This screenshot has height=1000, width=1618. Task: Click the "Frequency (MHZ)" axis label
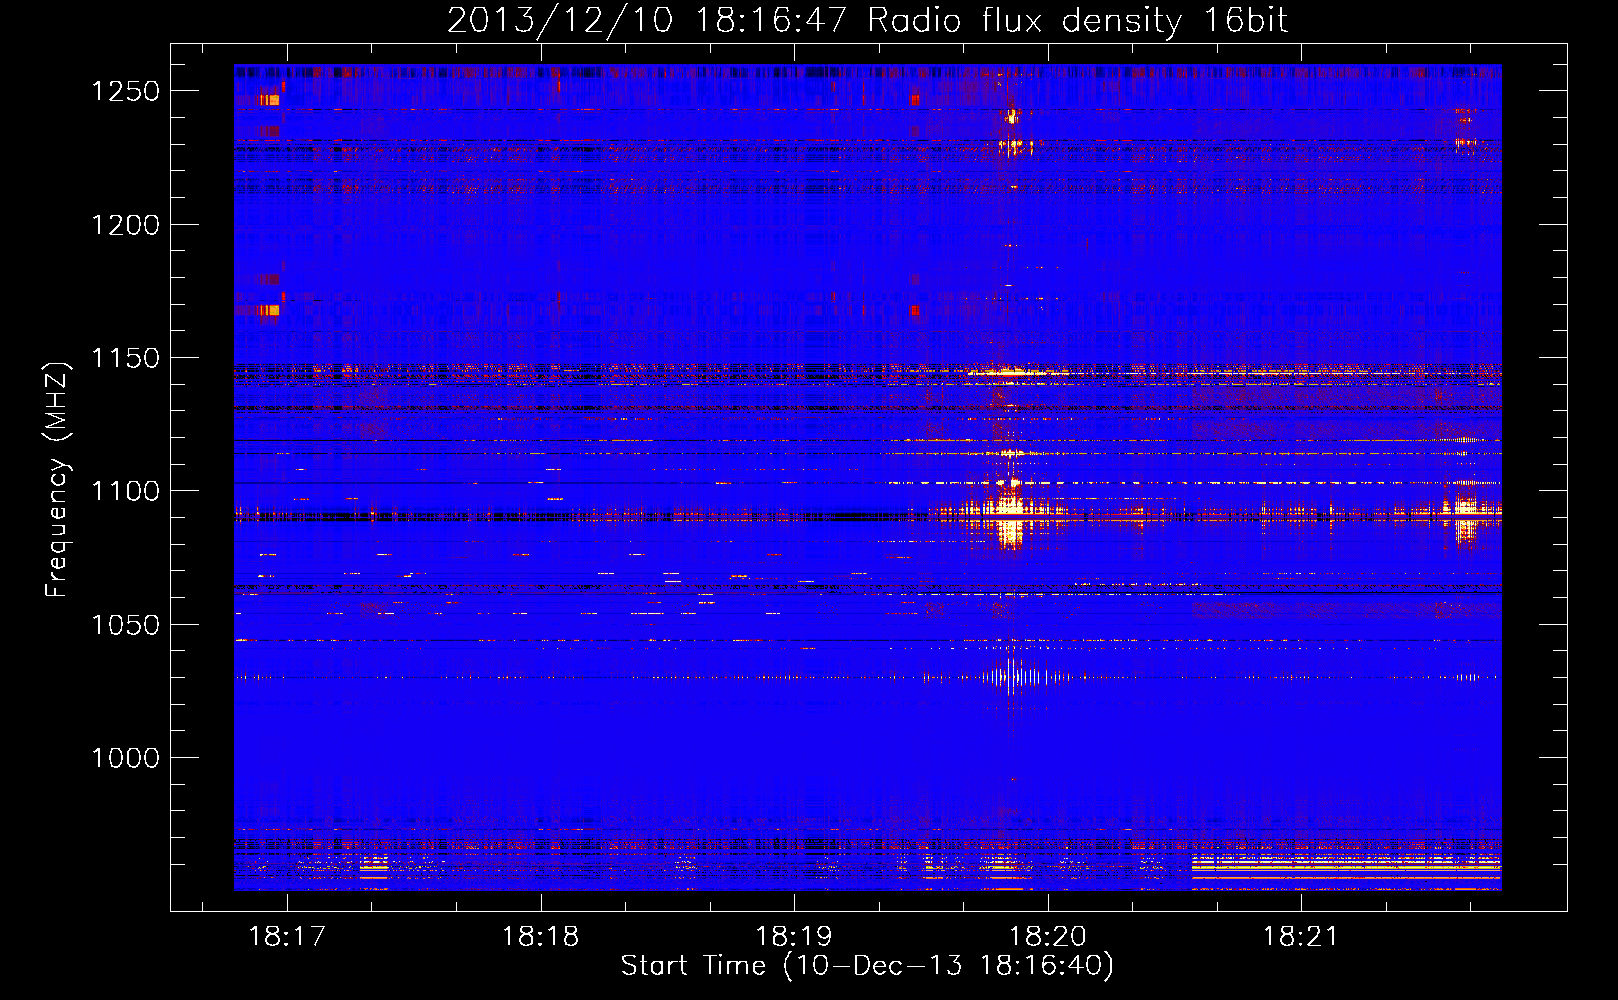(x=57, y=480)
